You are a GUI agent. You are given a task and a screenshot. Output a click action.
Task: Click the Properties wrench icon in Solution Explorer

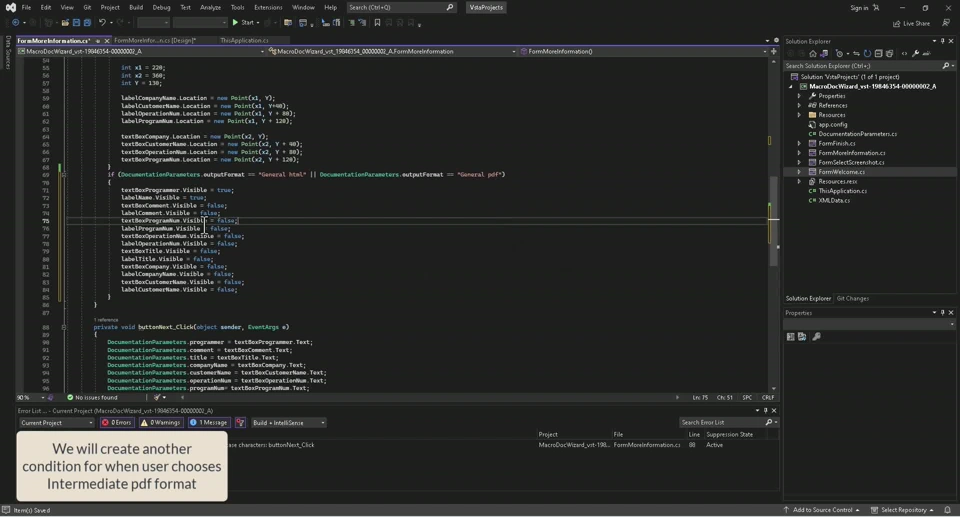(915, 53)
